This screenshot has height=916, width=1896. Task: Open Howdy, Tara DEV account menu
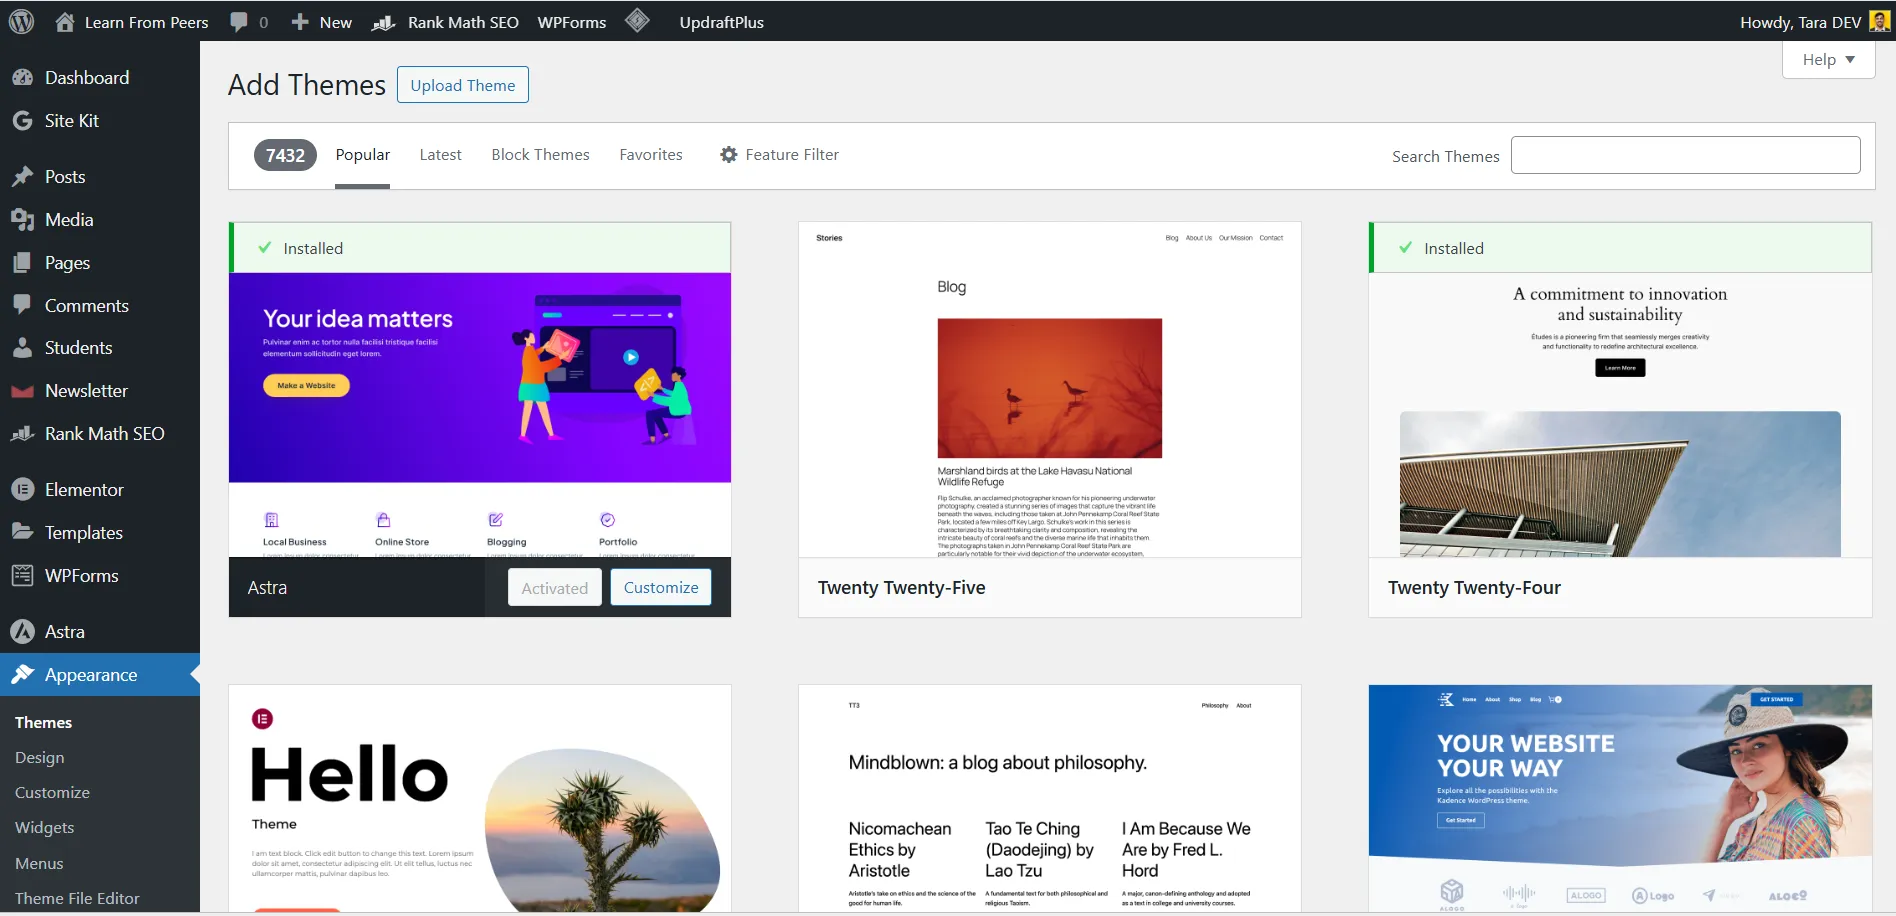coord(1814,22)
